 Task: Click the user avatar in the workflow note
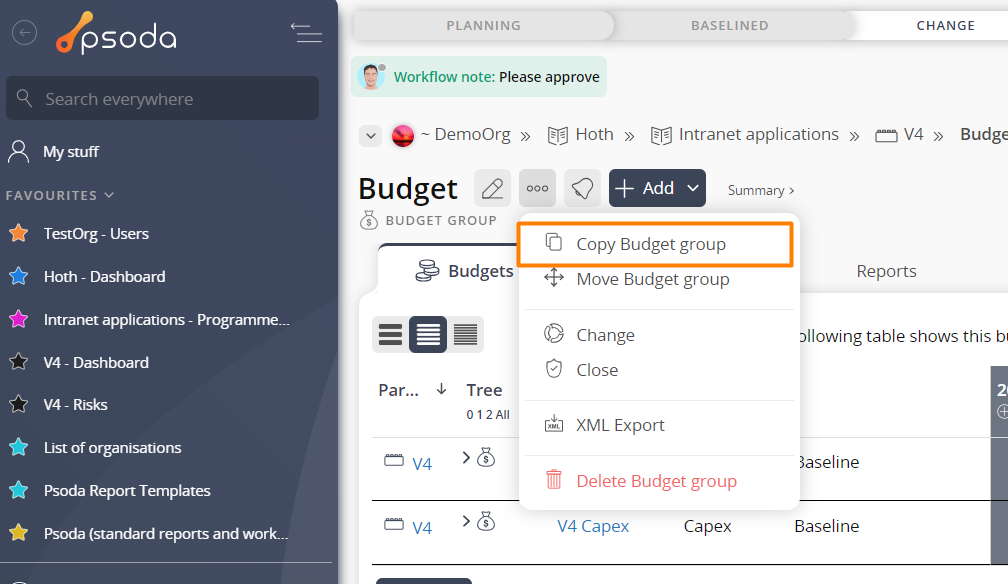[371, 77]
